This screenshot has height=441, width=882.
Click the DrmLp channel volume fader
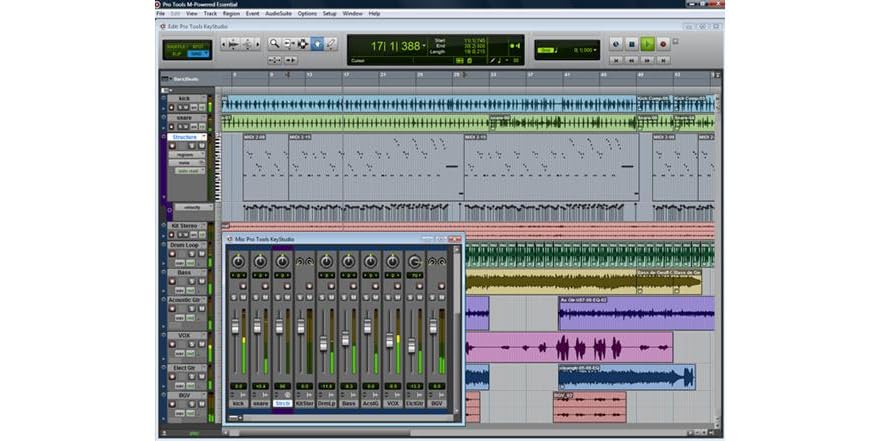pos(324,343)
